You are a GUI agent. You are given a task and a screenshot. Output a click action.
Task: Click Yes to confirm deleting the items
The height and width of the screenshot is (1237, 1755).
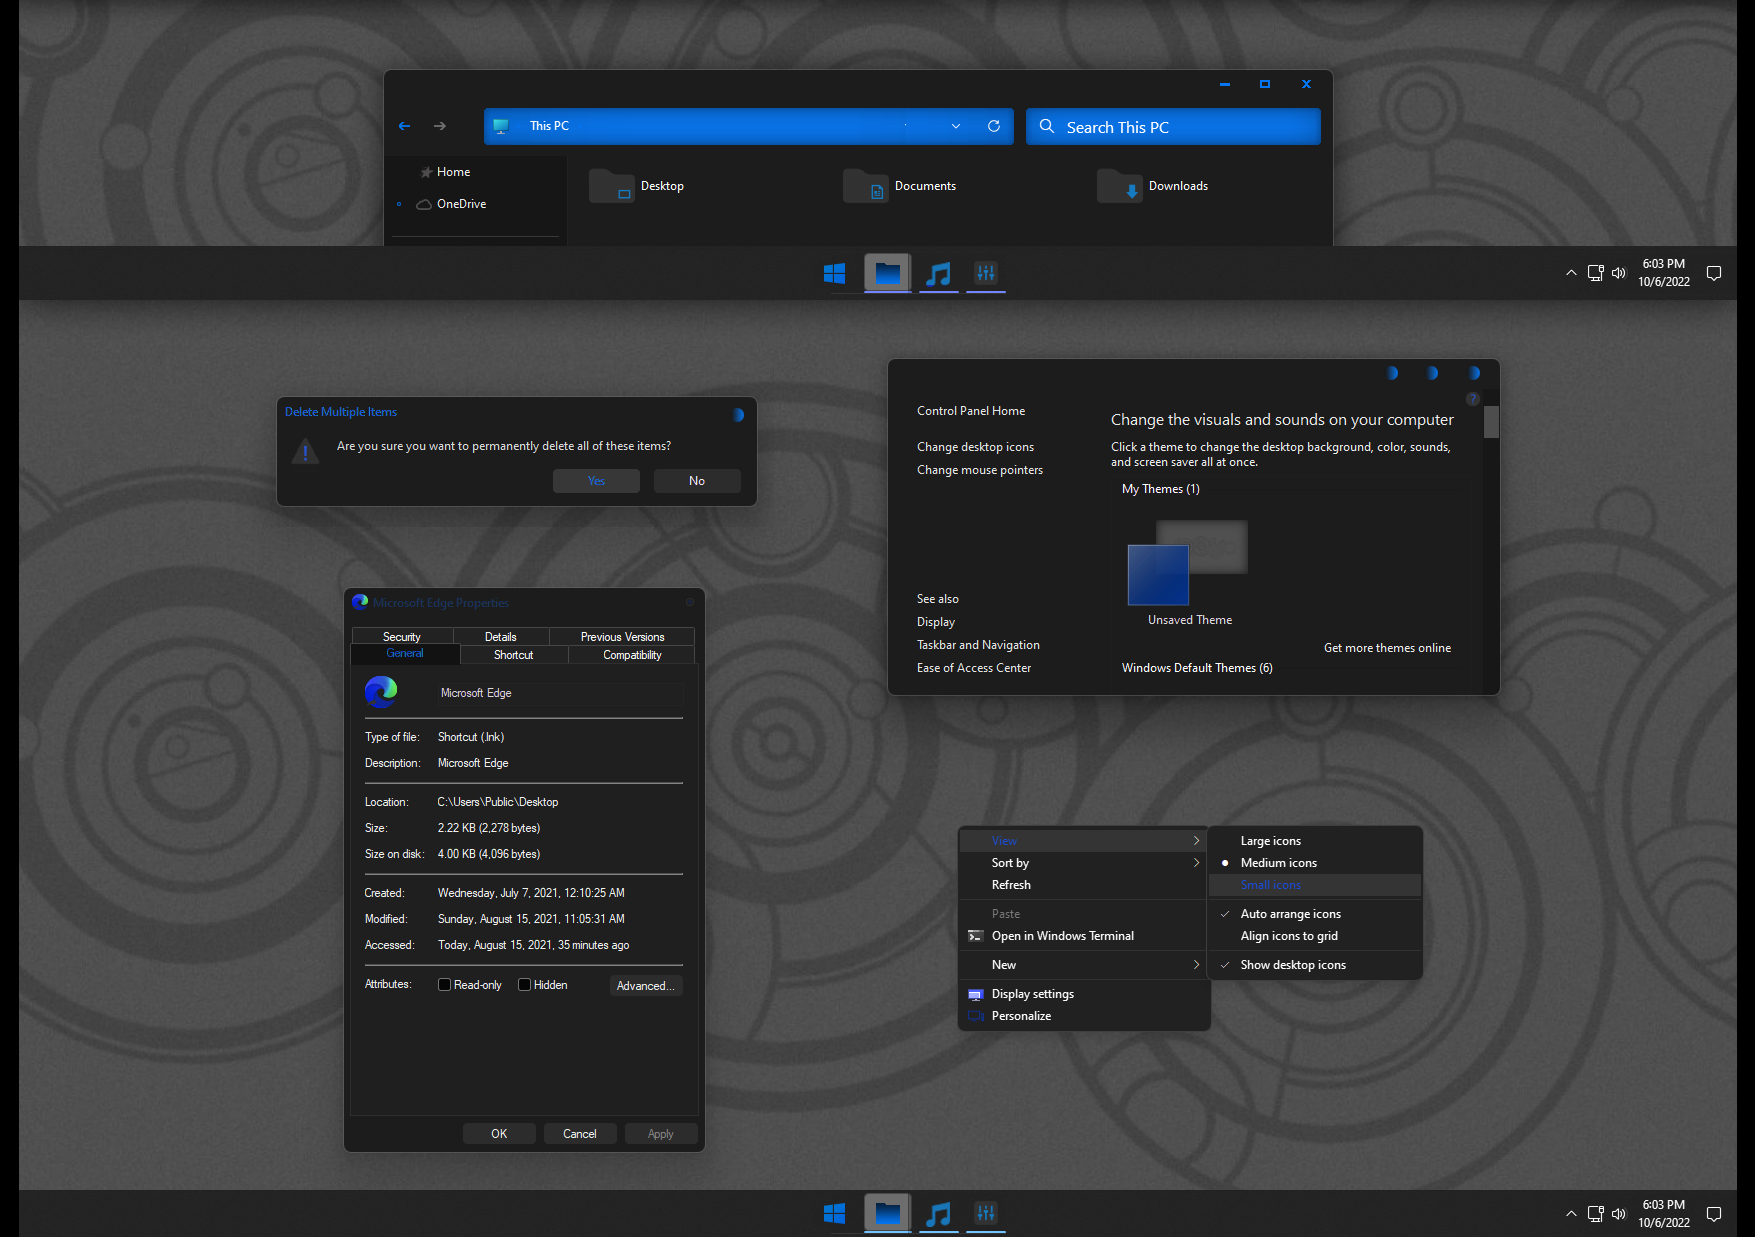tap(596, 480)
